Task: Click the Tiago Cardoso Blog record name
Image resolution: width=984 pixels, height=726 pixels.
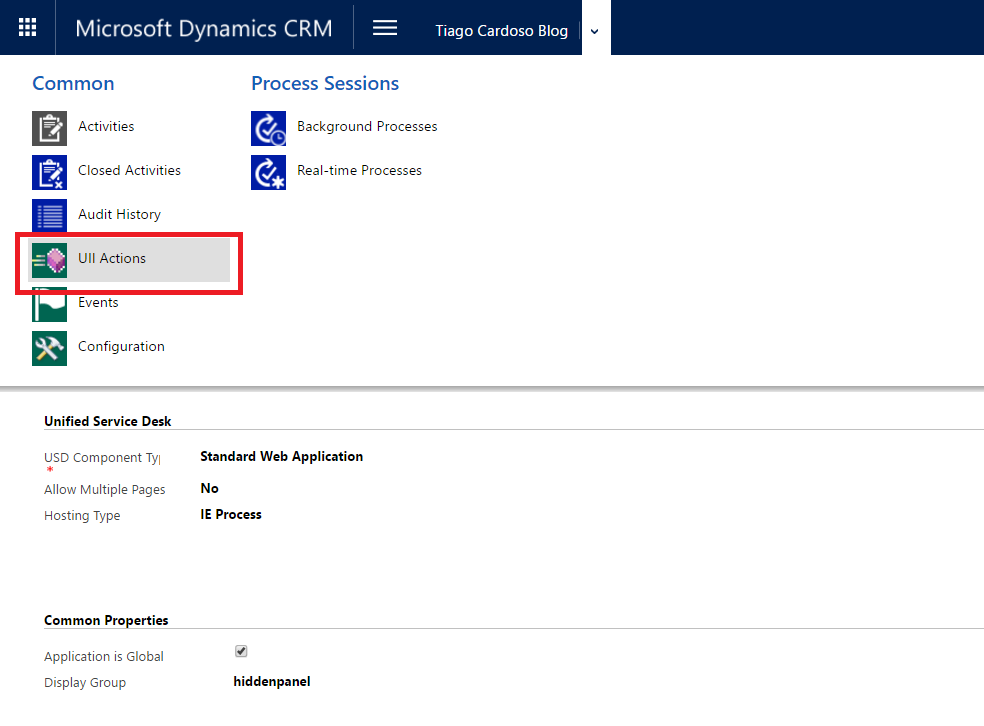Action: 501,31
